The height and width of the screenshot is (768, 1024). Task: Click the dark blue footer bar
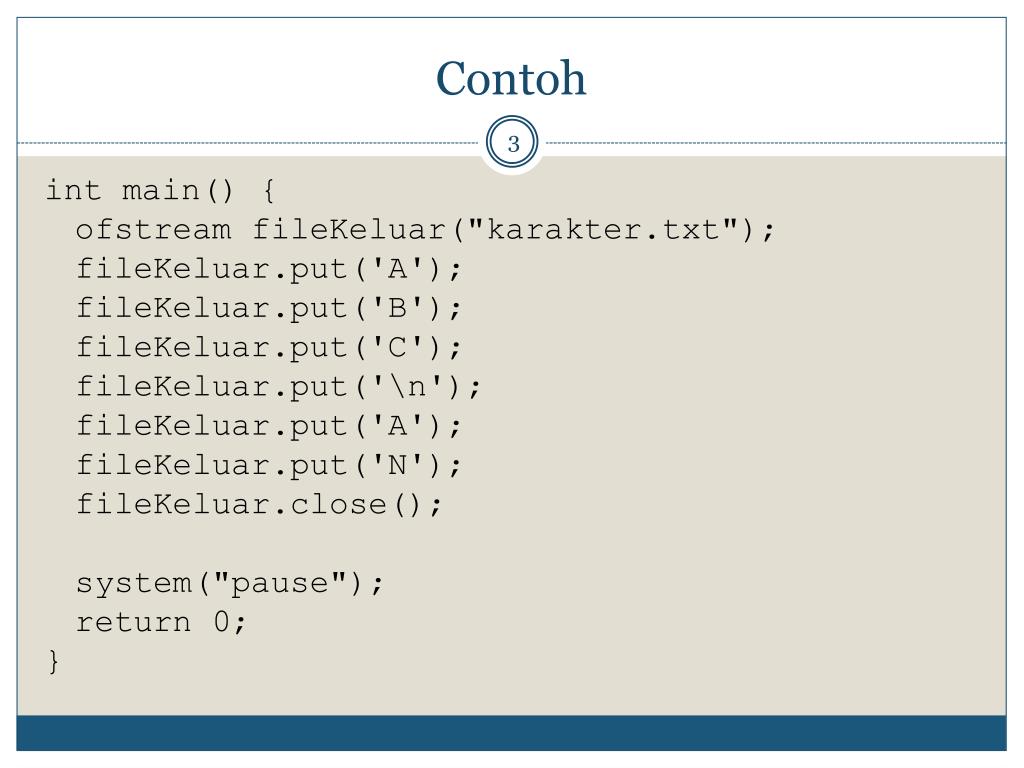point(511,733)
